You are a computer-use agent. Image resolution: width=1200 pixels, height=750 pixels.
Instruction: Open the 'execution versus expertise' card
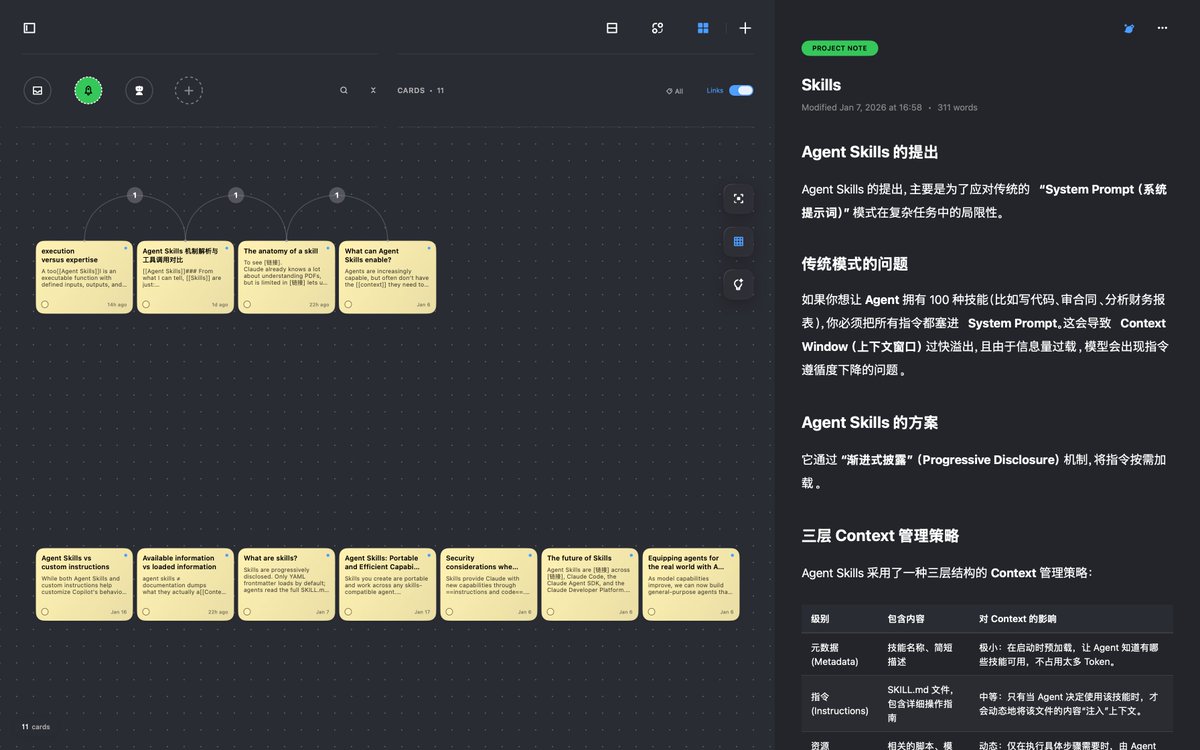coord(84,277)
